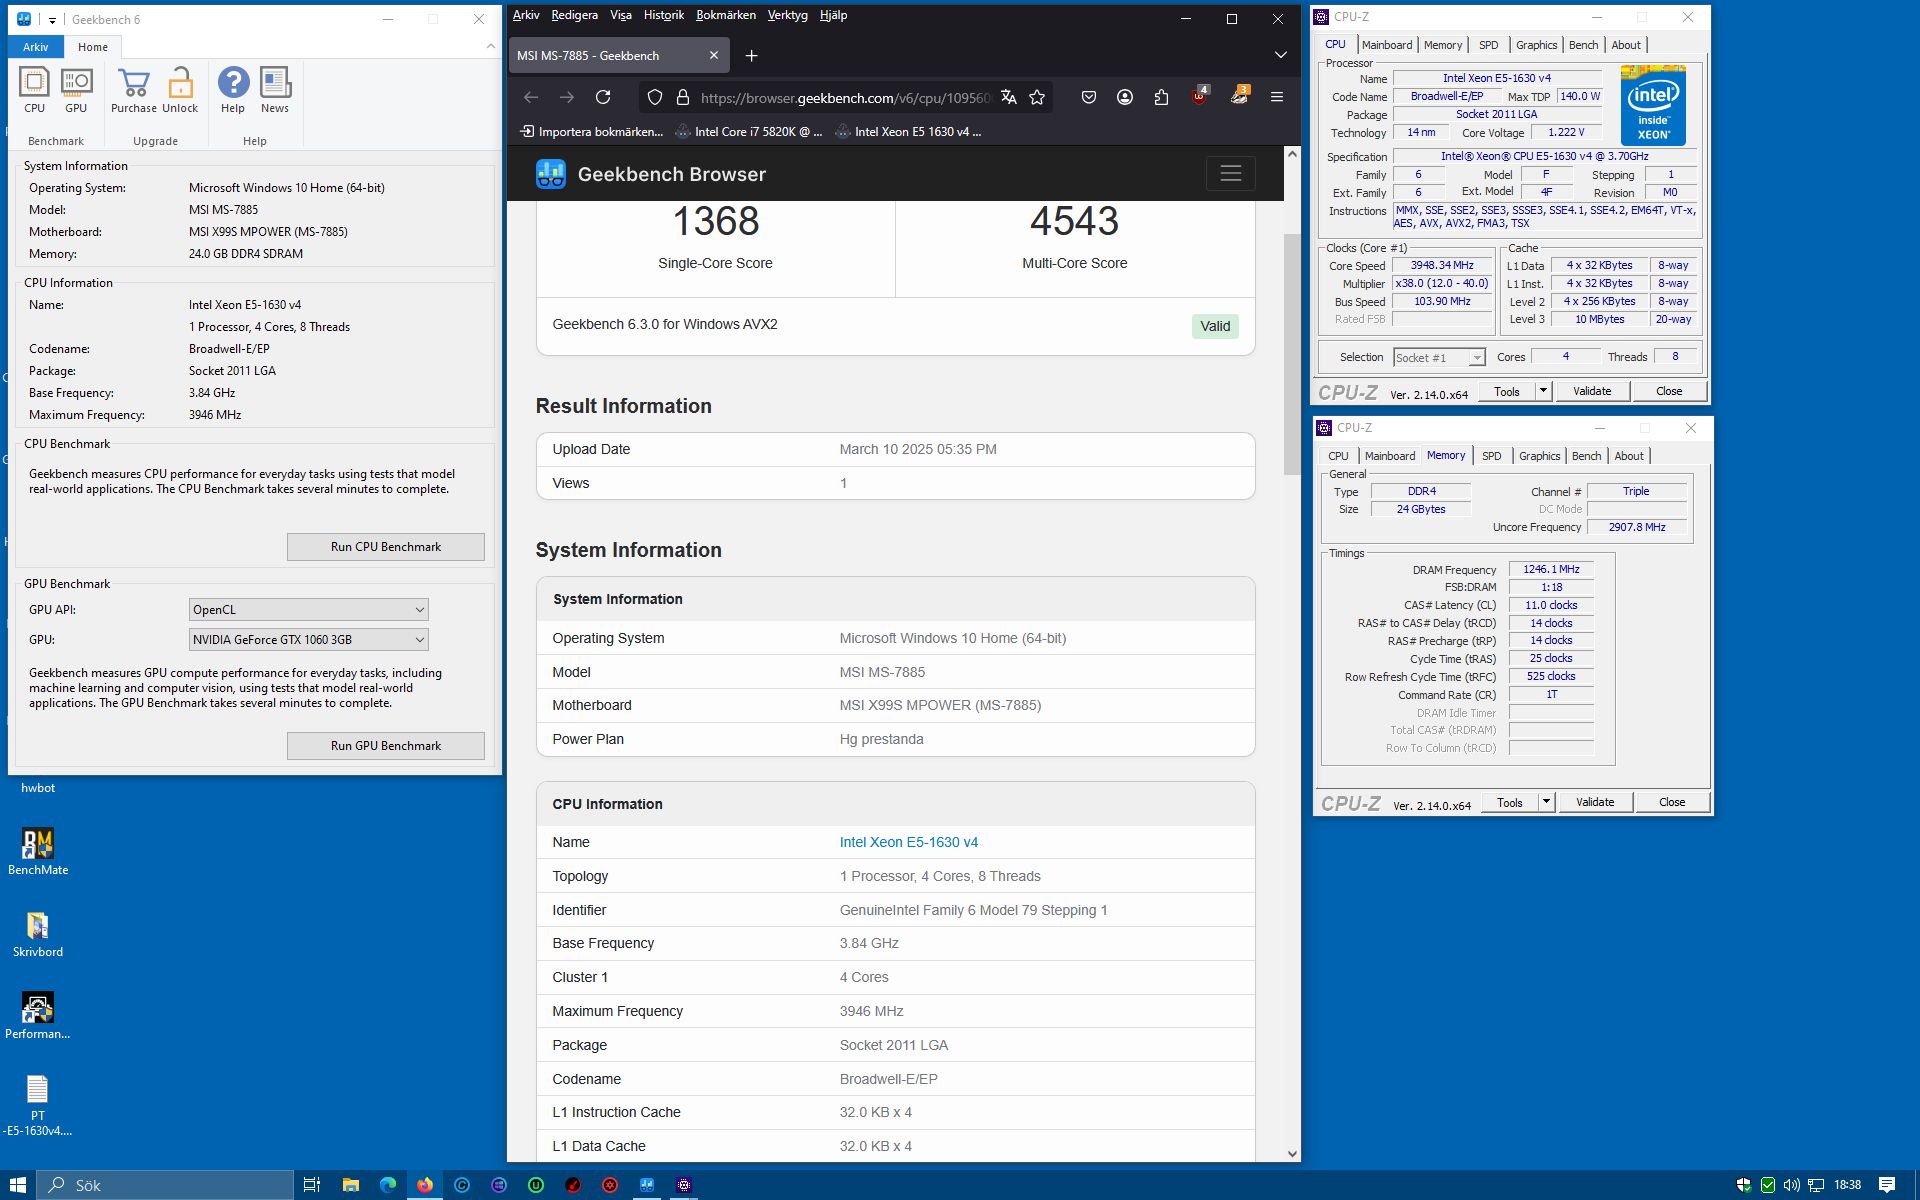Open the Intel Xeon E5-1630 v4 link
Screen dimensions: 1920x1200
[908, 842]
